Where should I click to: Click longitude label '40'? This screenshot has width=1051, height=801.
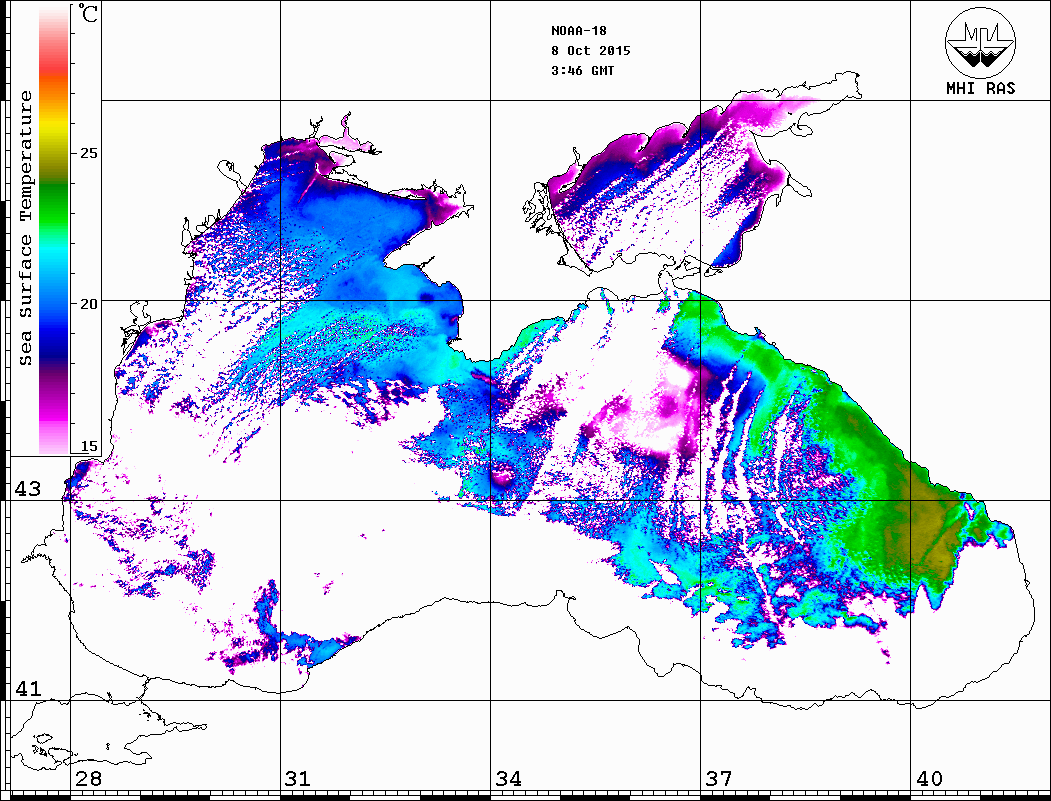(929, 779)
